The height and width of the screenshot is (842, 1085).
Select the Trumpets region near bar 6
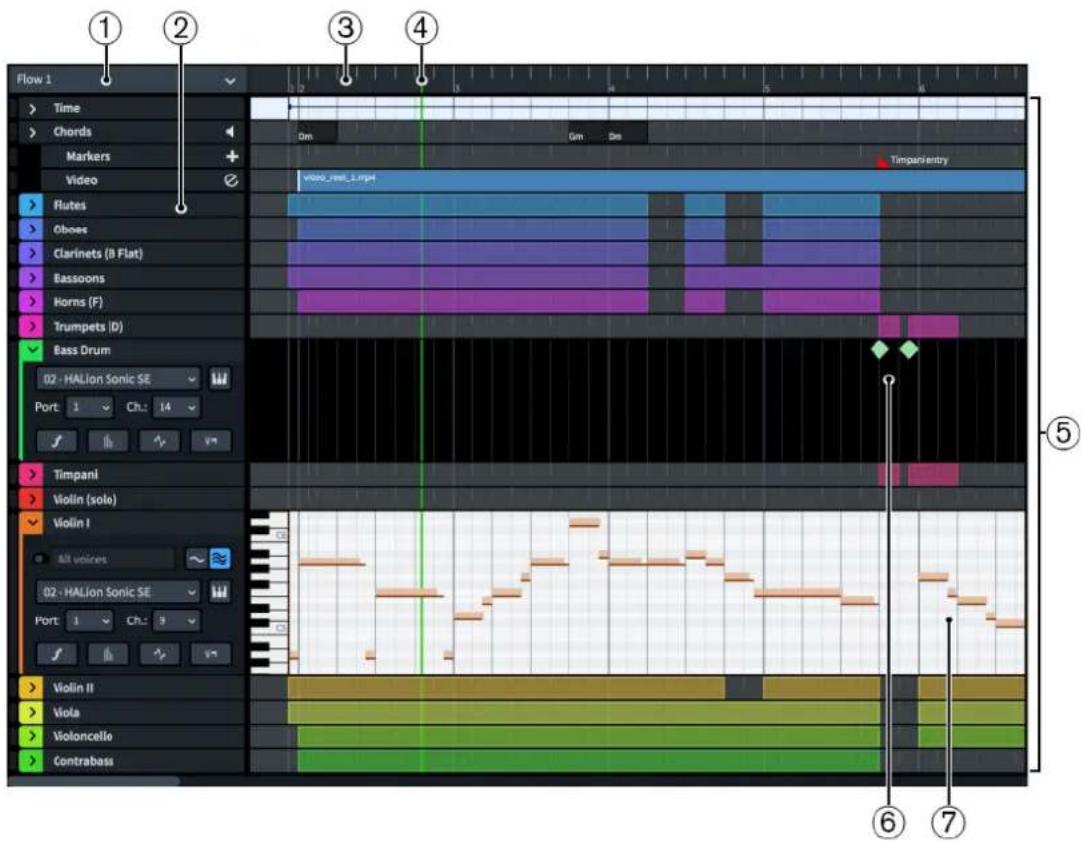tap(933, 326)
